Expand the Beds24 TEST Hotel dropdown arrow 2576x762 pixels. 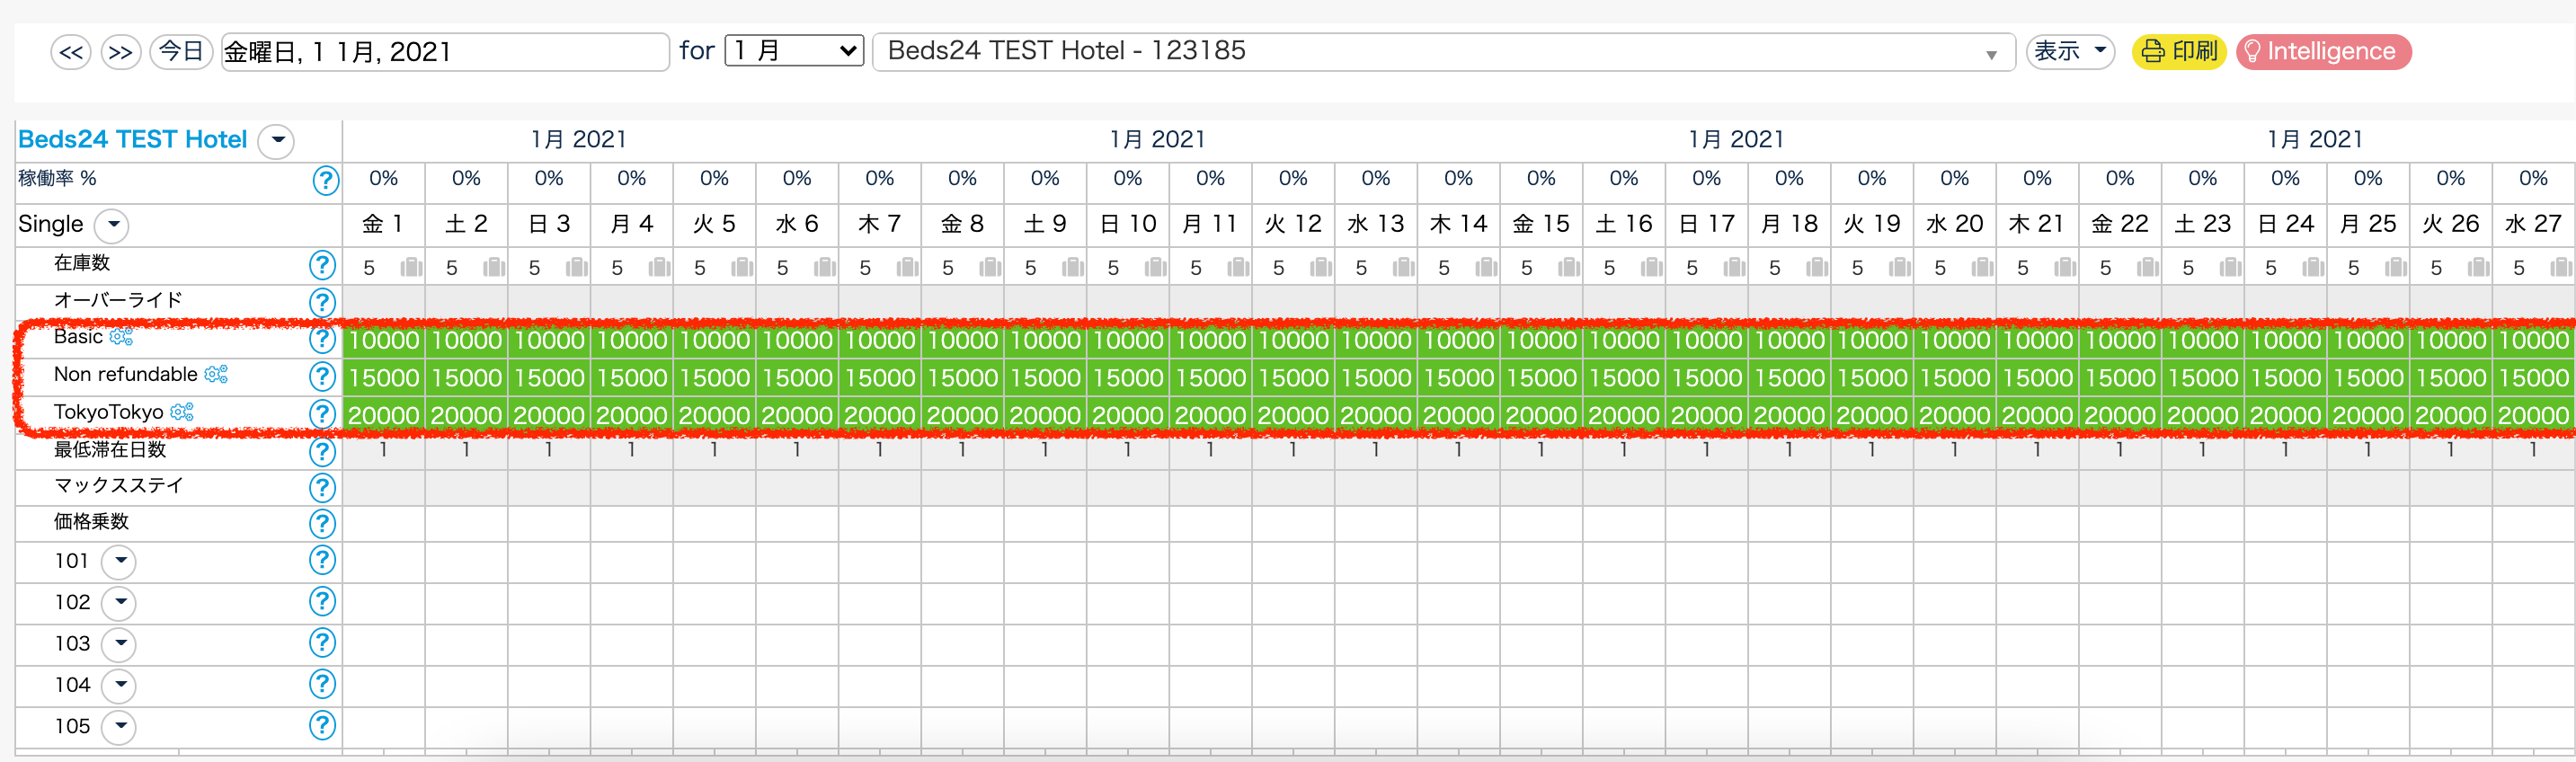coord(277,141)
